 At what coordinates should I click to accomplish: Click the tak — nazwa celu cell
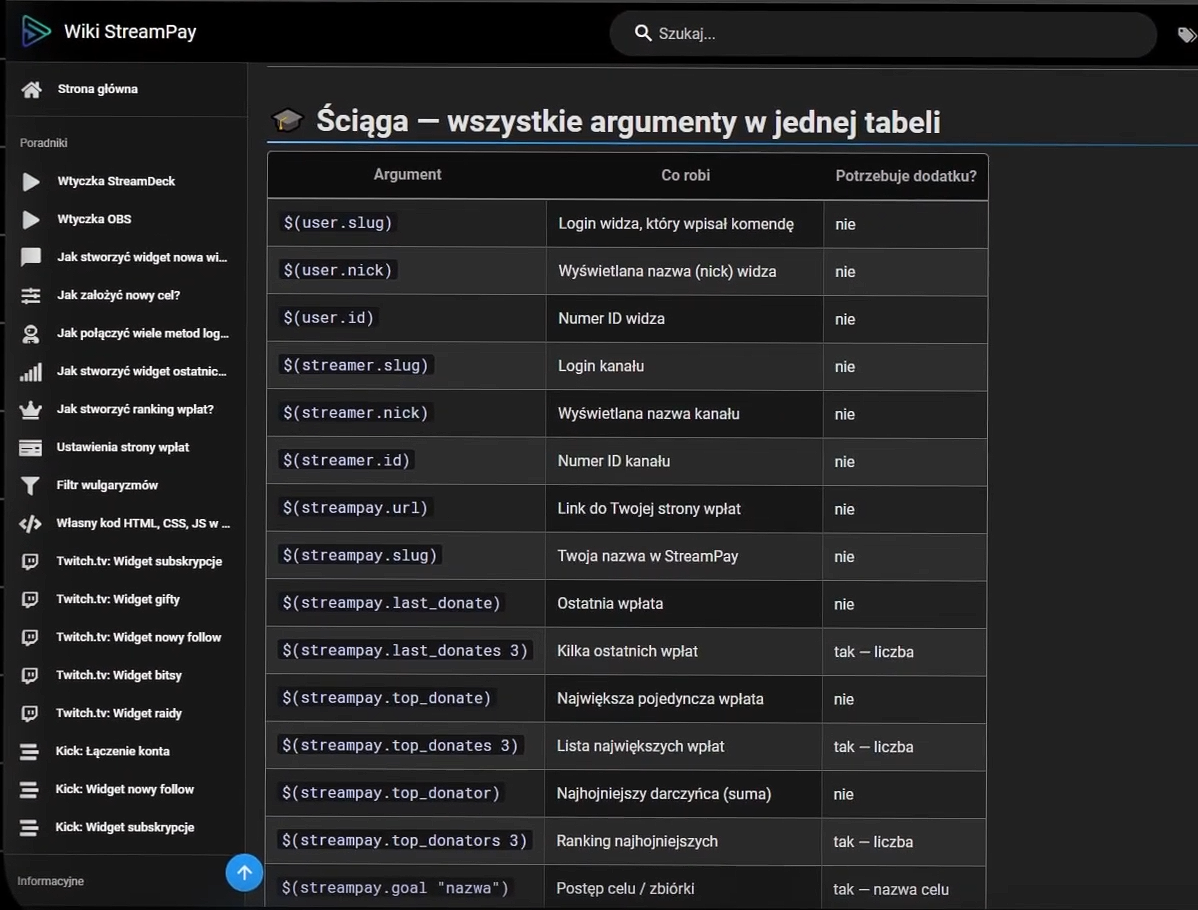[904, 889]
